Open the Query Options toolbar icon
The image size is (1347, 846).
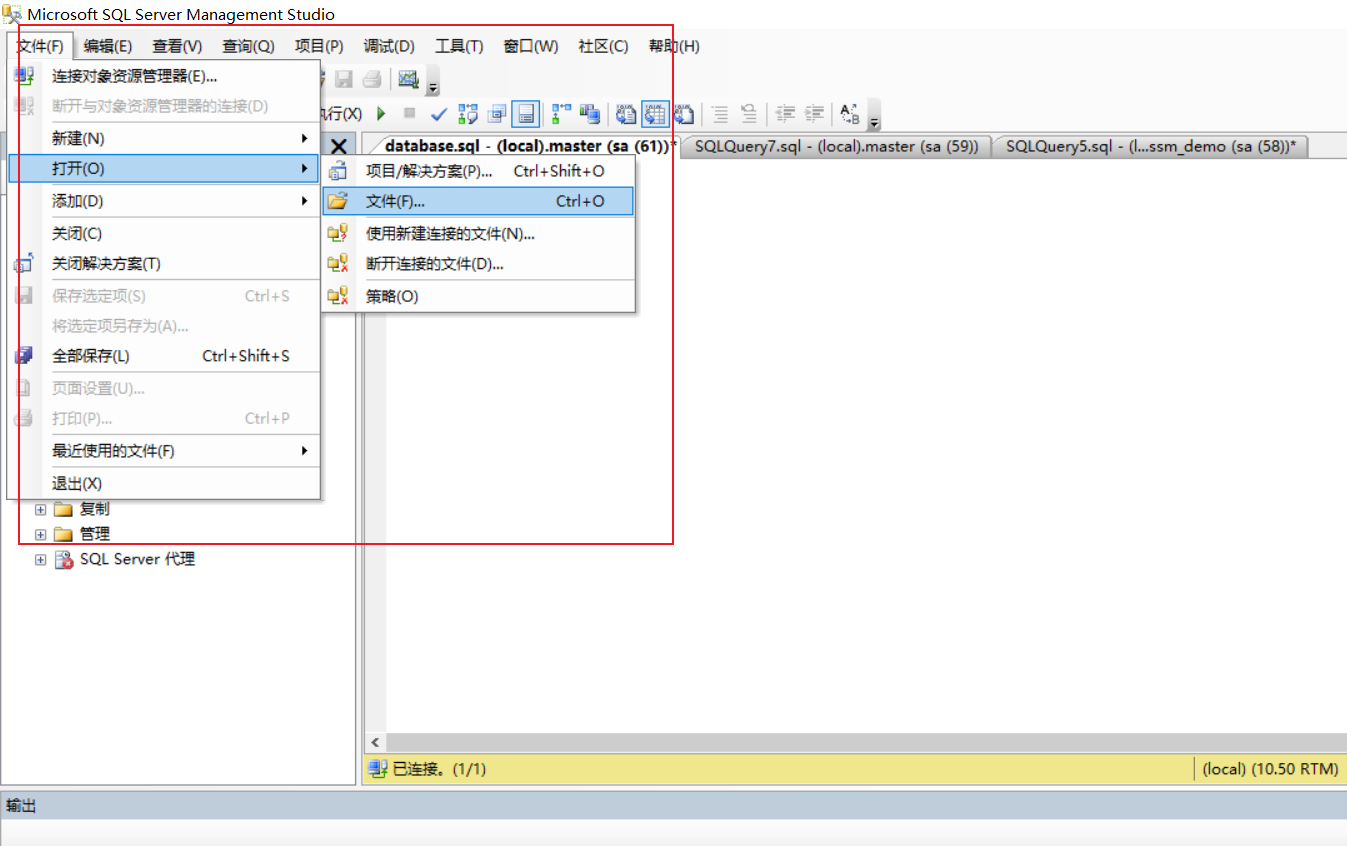[497, 114]
